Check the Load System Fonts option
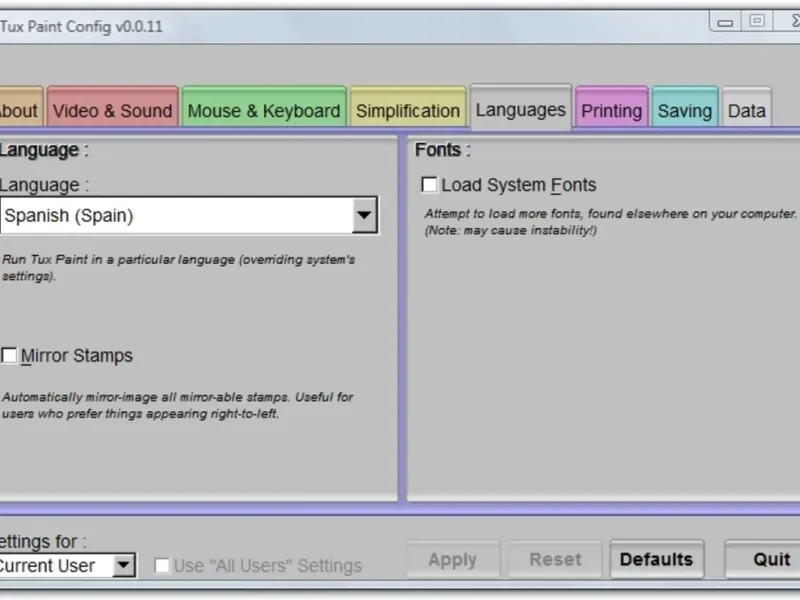This screenshot has height=600, width=800. point(429,185)
